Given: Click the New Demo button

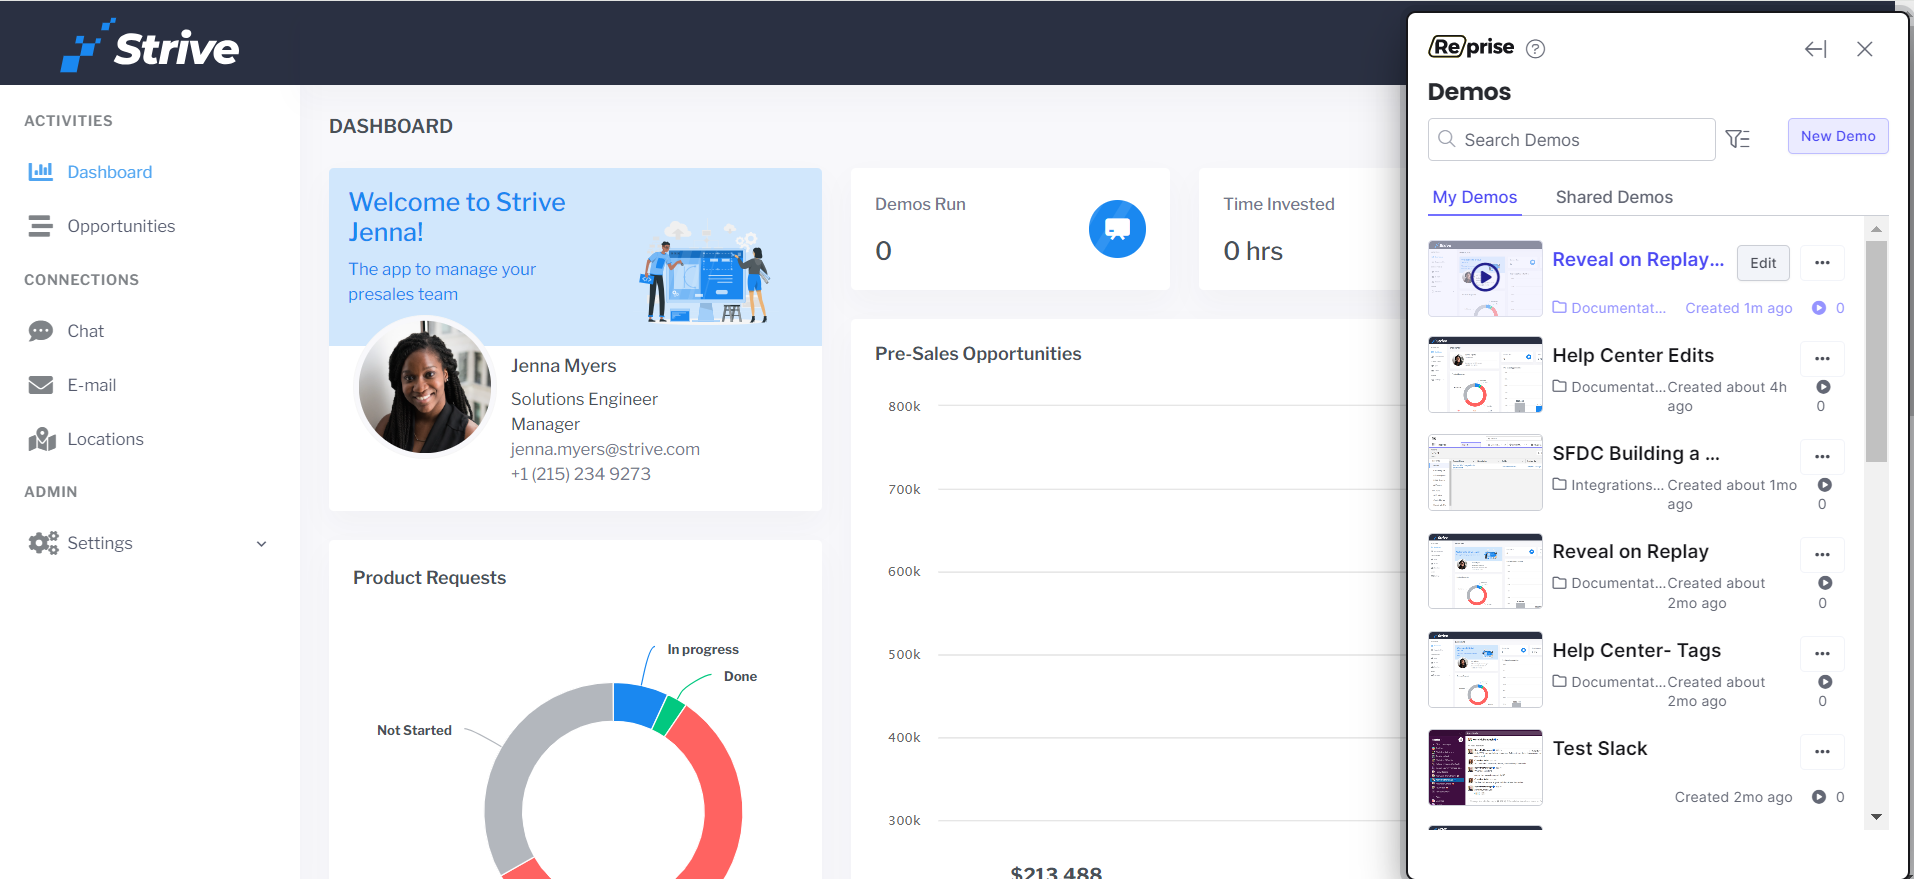Looking at the screenshot, I should point(1838,136).
